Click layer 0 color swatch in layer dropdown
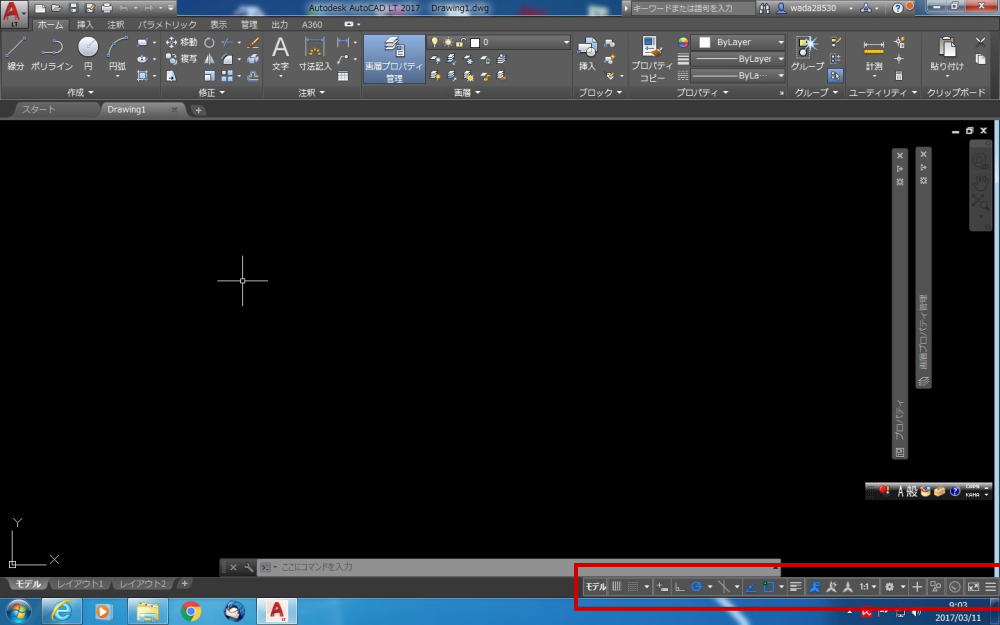The height and width of the screenshot is (625, 1000). coord(474,43)
